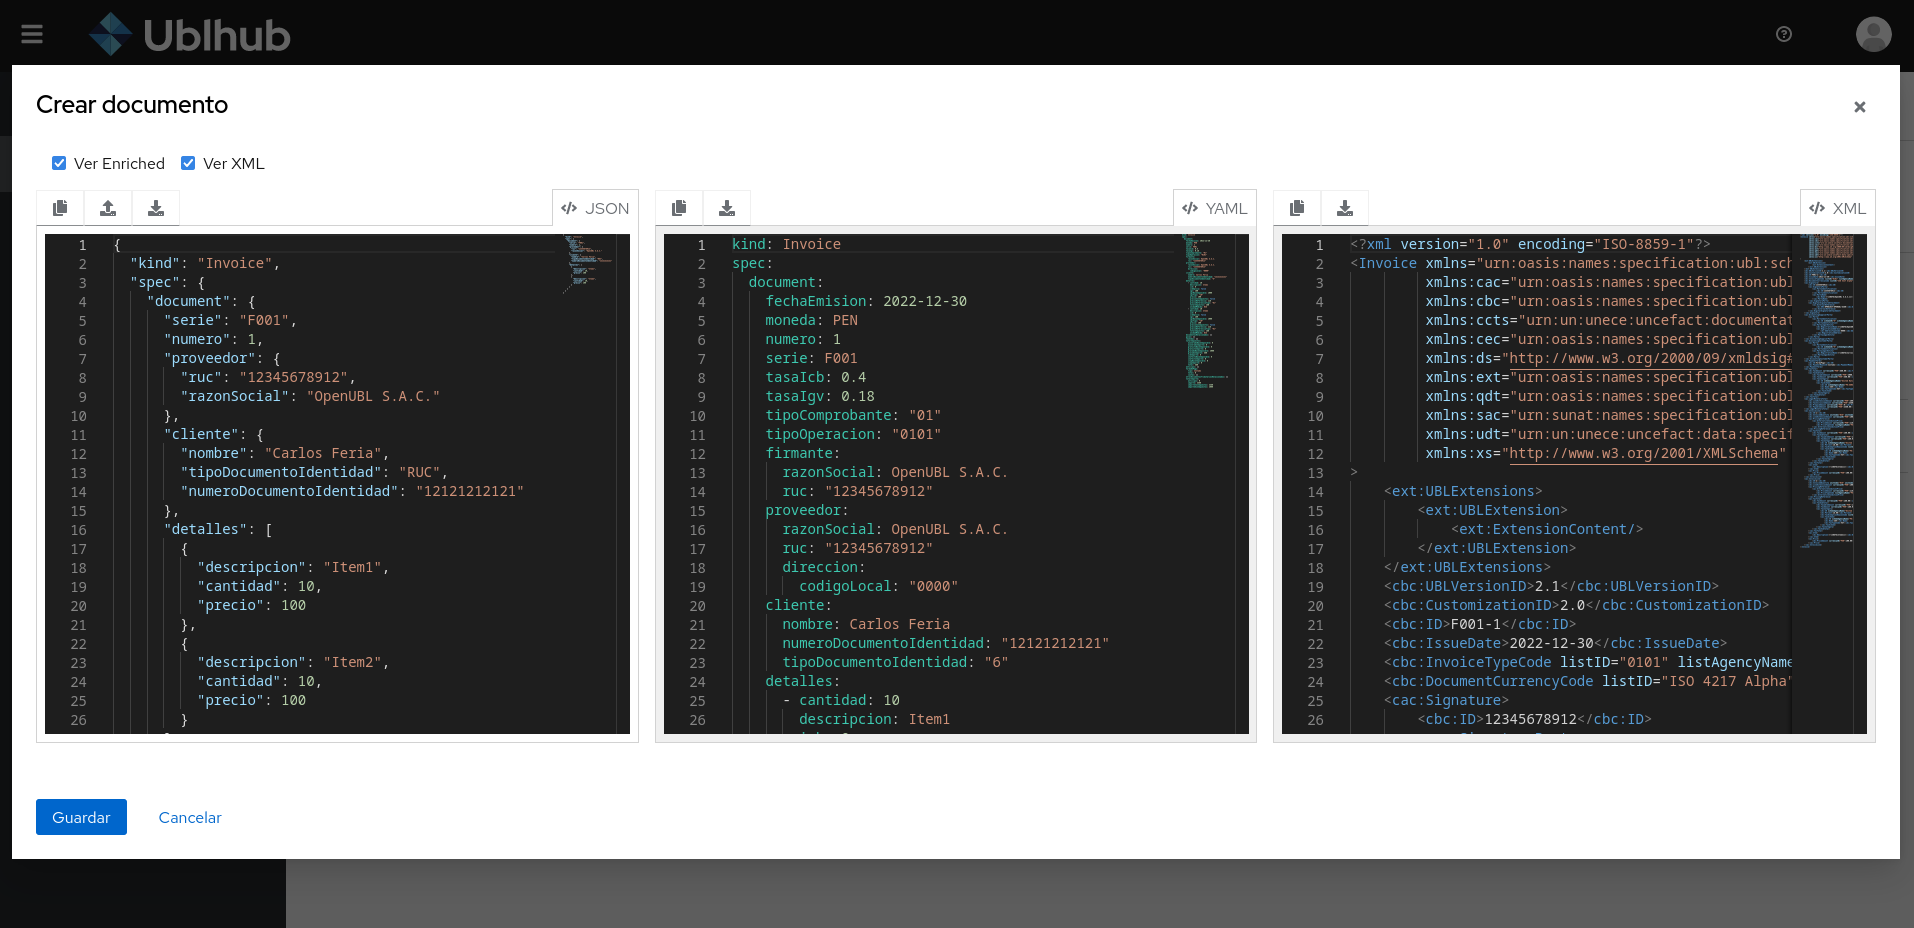
Task: Click "descripcion": "Item2" JSON line
Action: [293, 662]
